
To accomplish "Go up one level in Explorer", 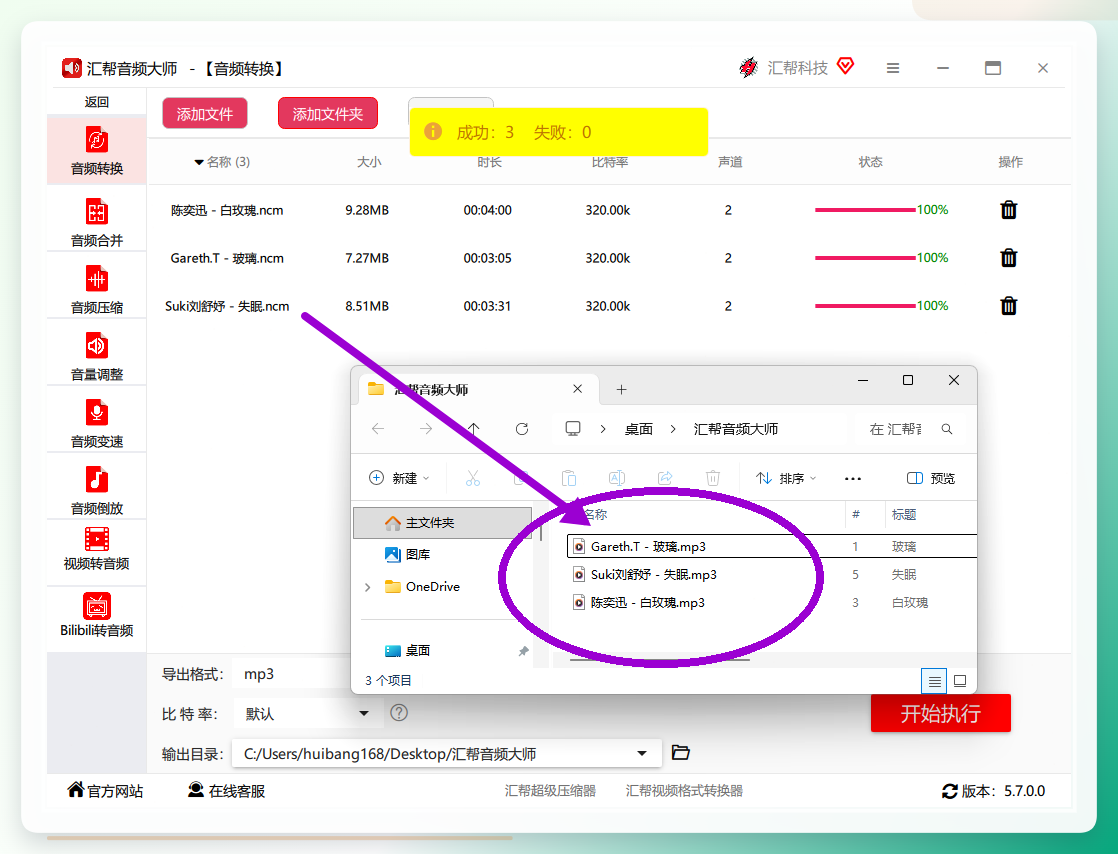I will [473, 429].
